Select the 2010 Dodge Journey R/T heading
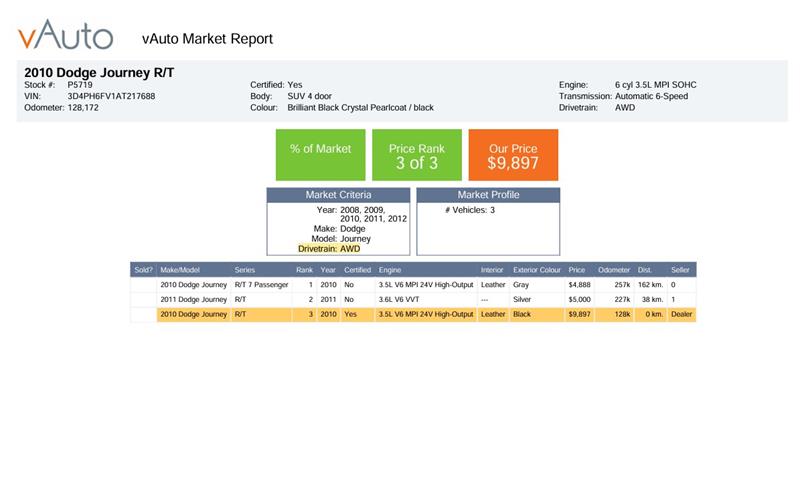This screenshot has width=800, height=504. point(99,72)
